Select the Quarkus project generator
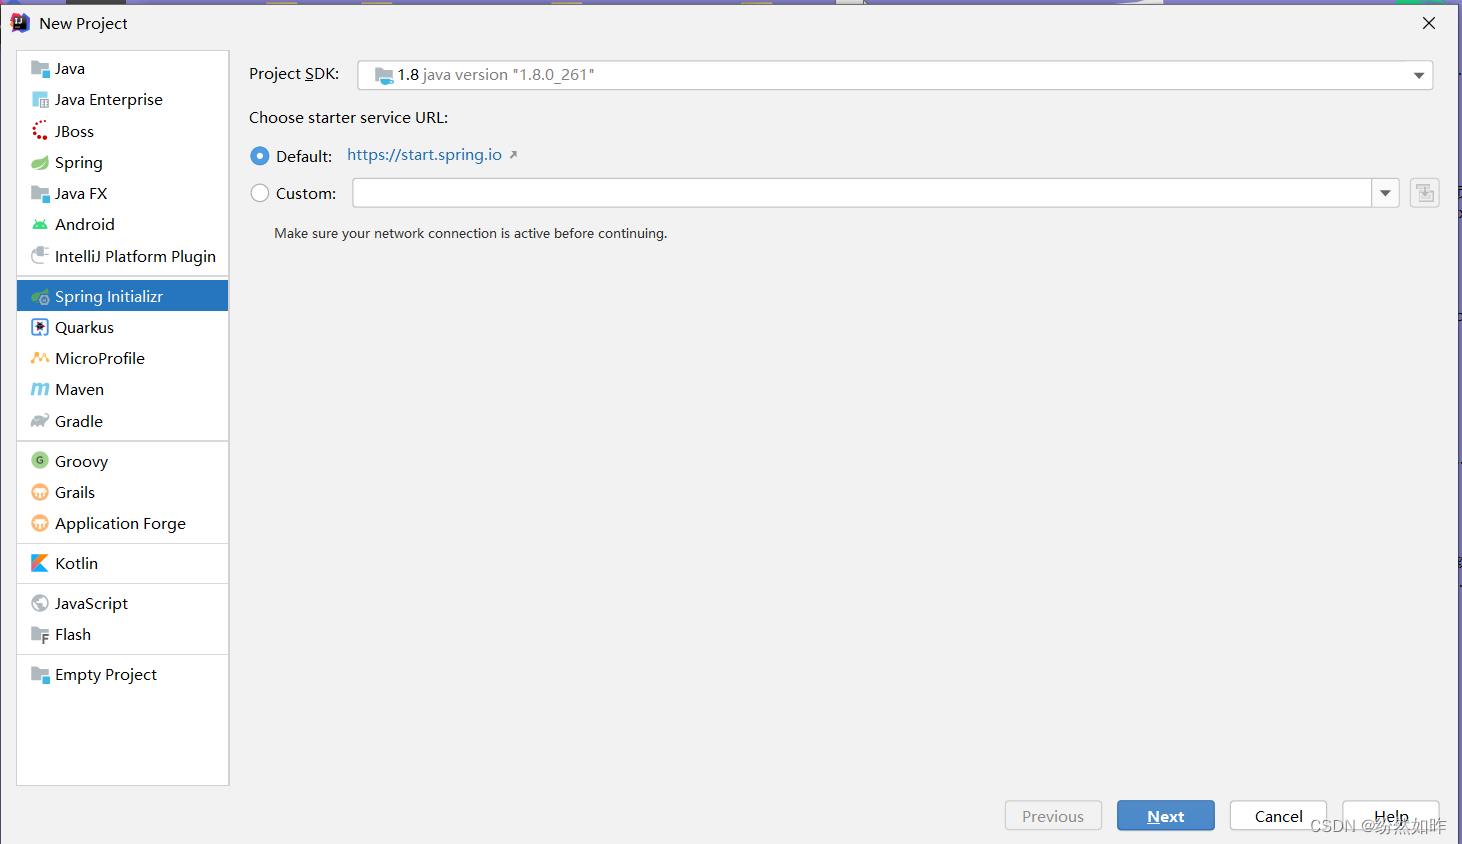Screen dimensions: 1462x844 point(84,327)
